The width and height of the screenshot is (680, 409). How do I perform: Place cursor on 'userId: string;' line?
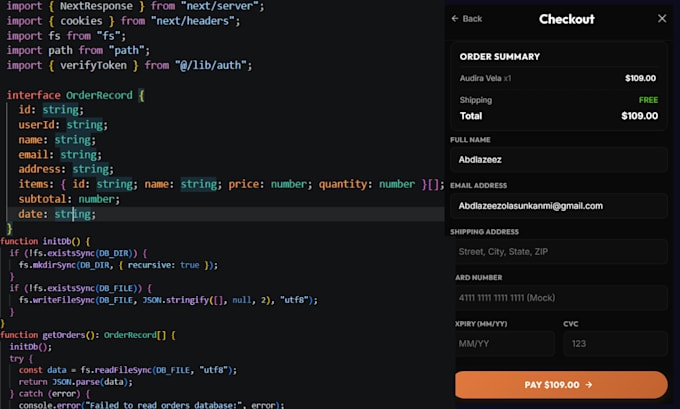pos(63,125)
